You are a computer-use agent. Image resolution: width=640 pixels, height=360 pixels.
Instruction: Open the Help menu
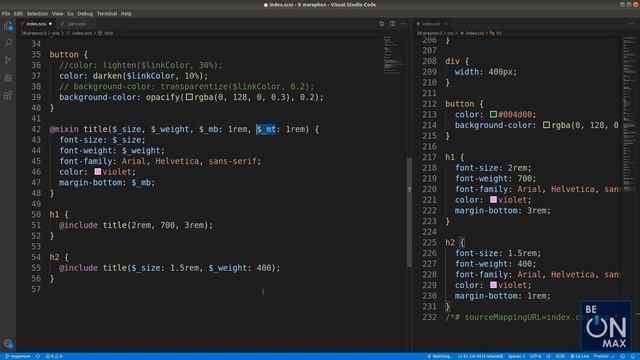[126, 13]
